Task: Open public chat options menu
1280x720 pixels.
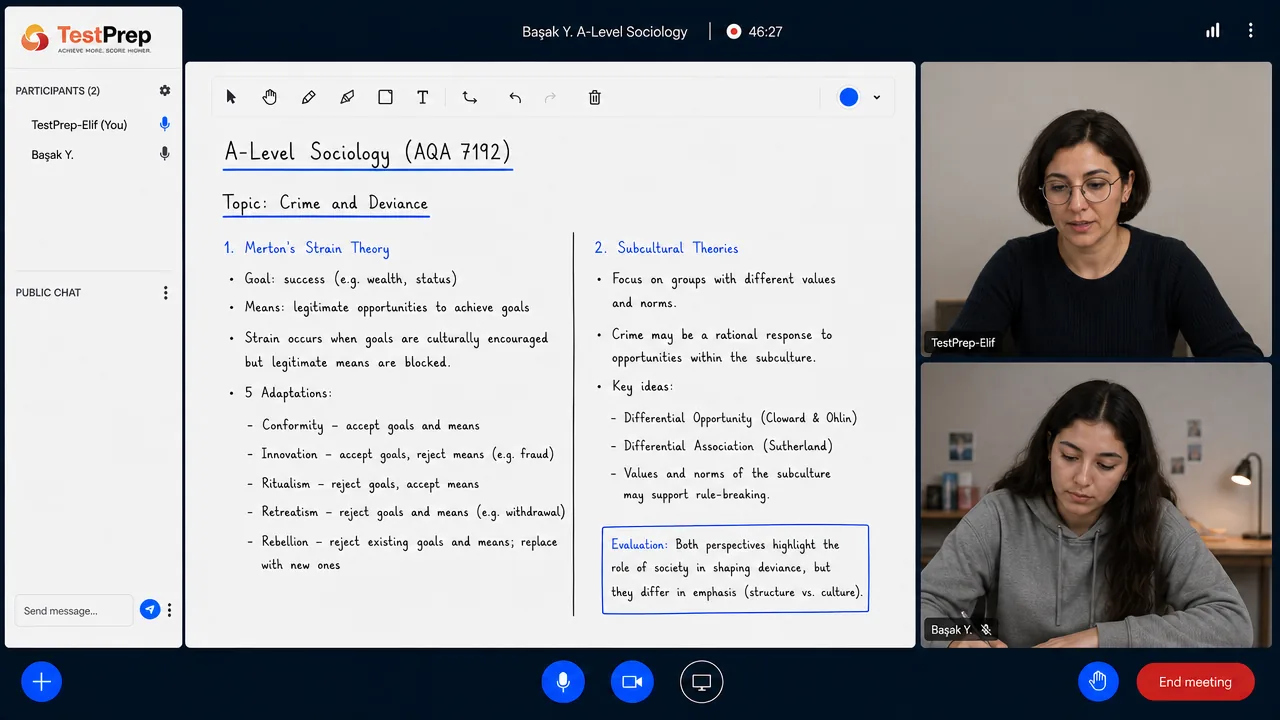Action: pyautogui.click(x=166, y=293)
